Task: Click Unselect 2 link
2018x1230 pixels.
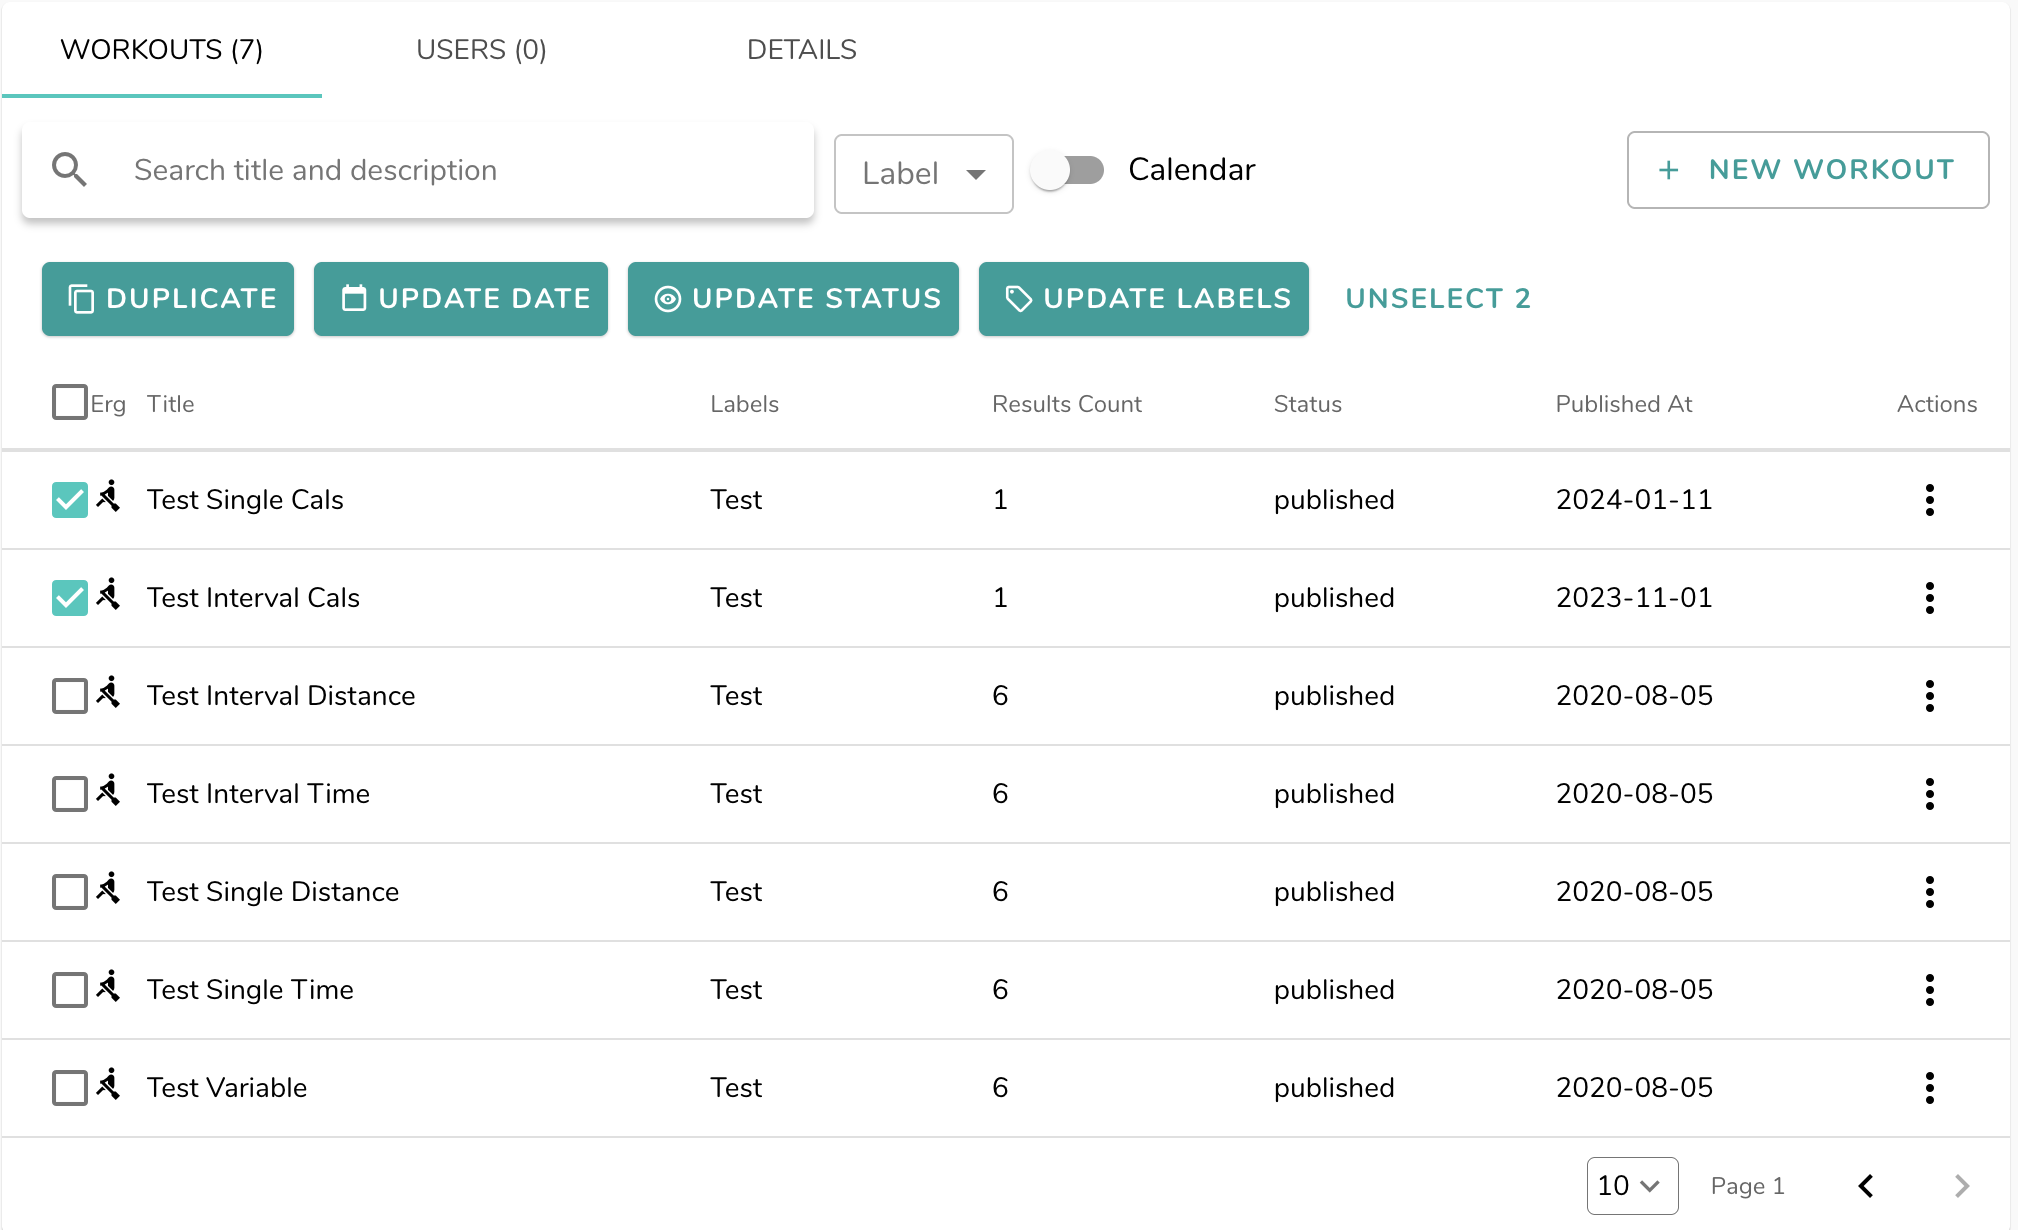Action: click(x=1437, y=298)
